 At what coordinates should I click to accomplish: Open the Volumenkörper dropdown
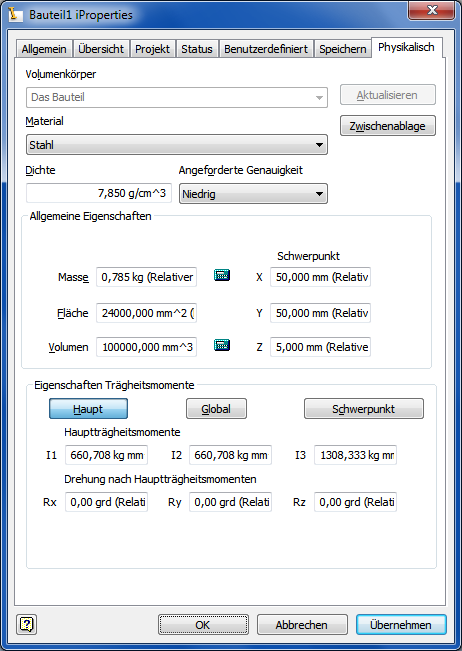pyautogui.click(x=177, y=98)
